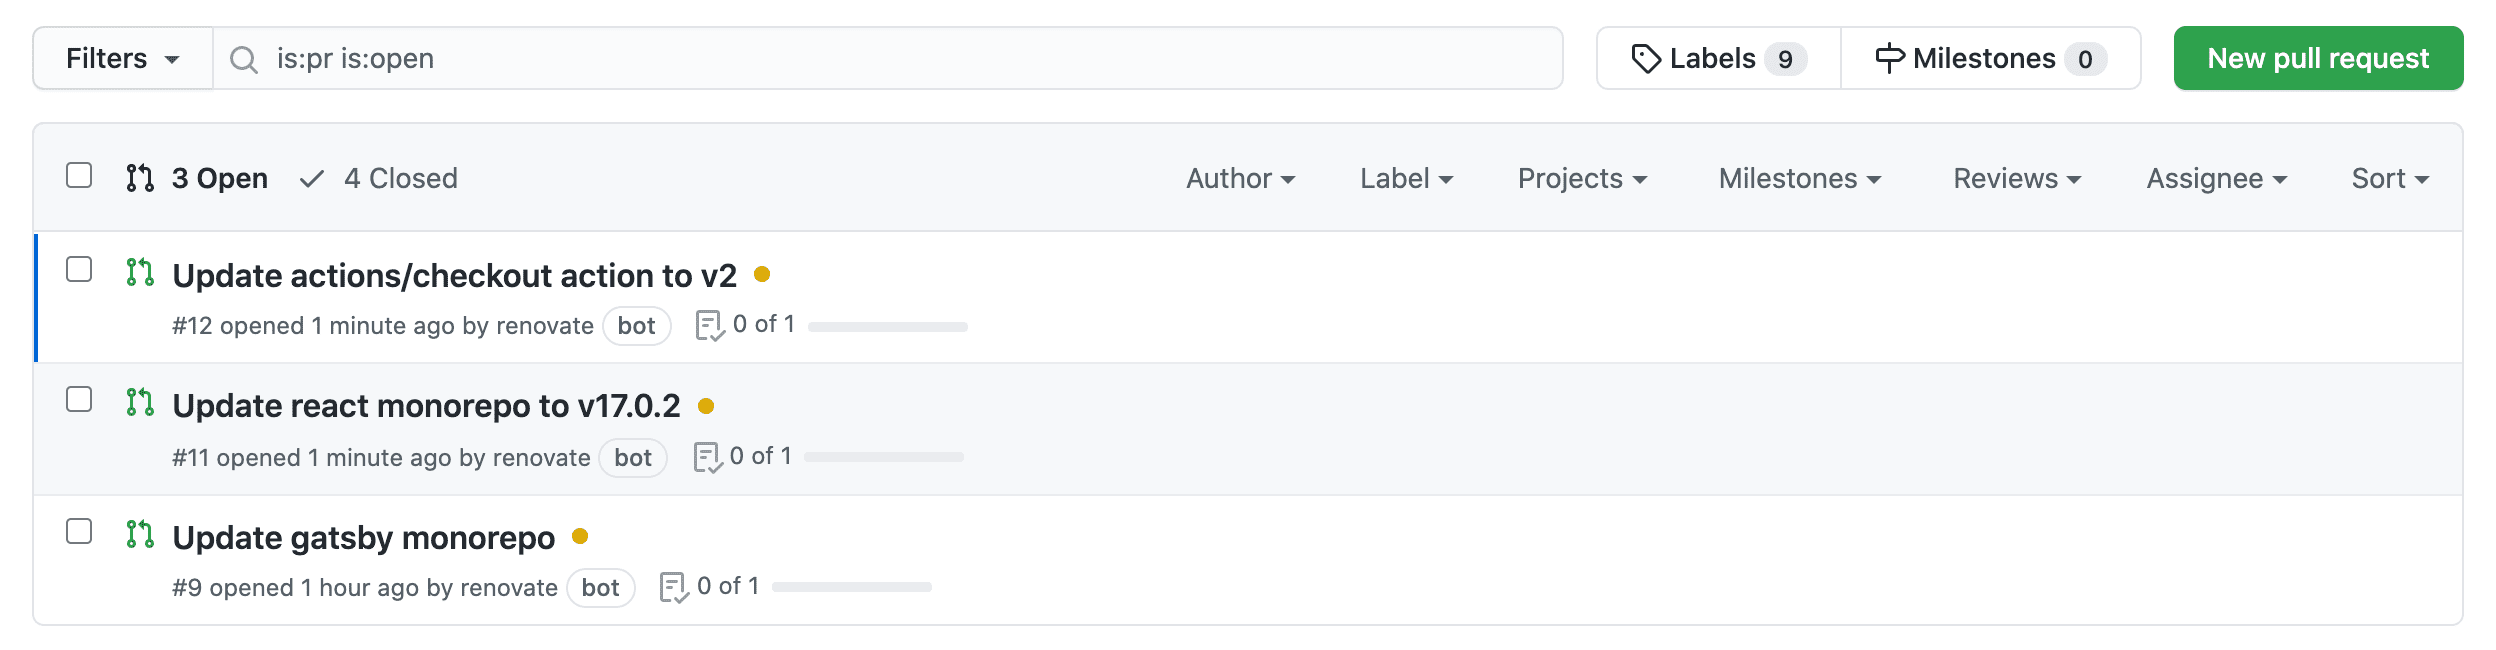The image size is (2496, 650).
Task: Open Update react monorepo to v17.0.2 link
Action: [426, 406]
